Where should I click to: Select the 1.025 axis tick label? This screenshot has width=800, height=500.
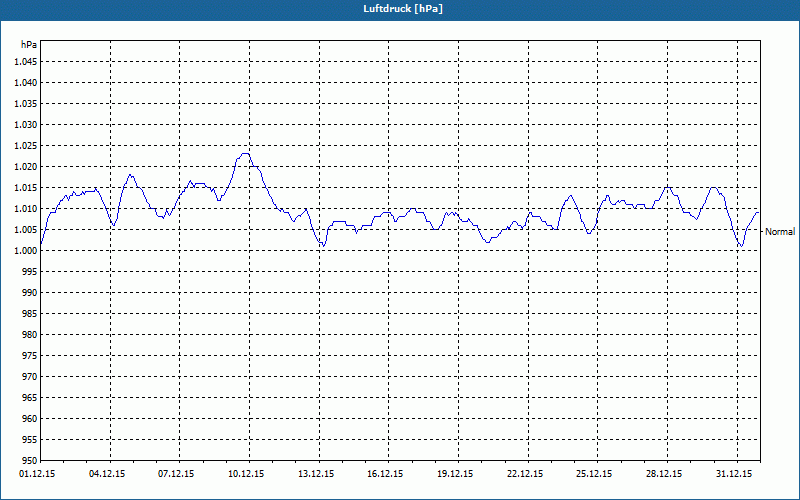pyautogui.click(x=27, y=145)
